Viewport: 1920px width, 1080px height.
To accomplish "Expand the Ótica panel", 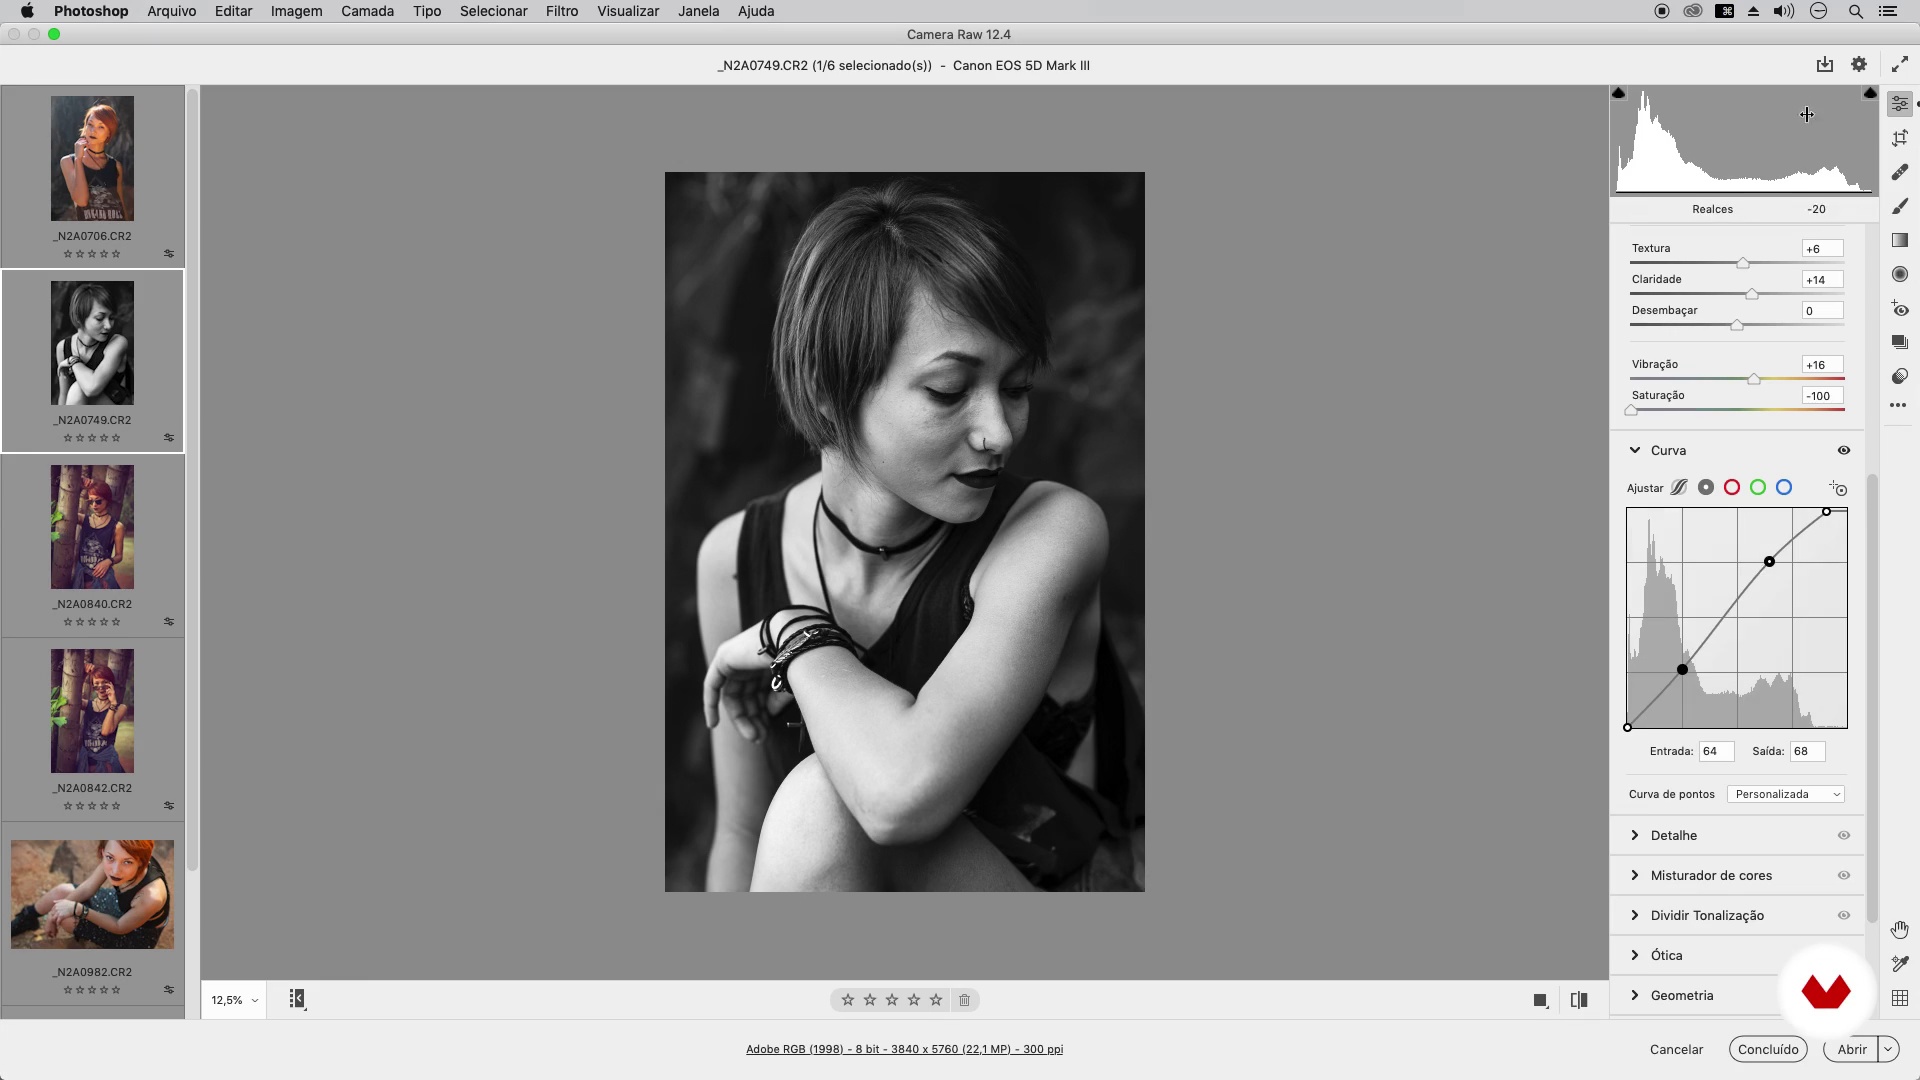I will click(x=1635, y=956).
